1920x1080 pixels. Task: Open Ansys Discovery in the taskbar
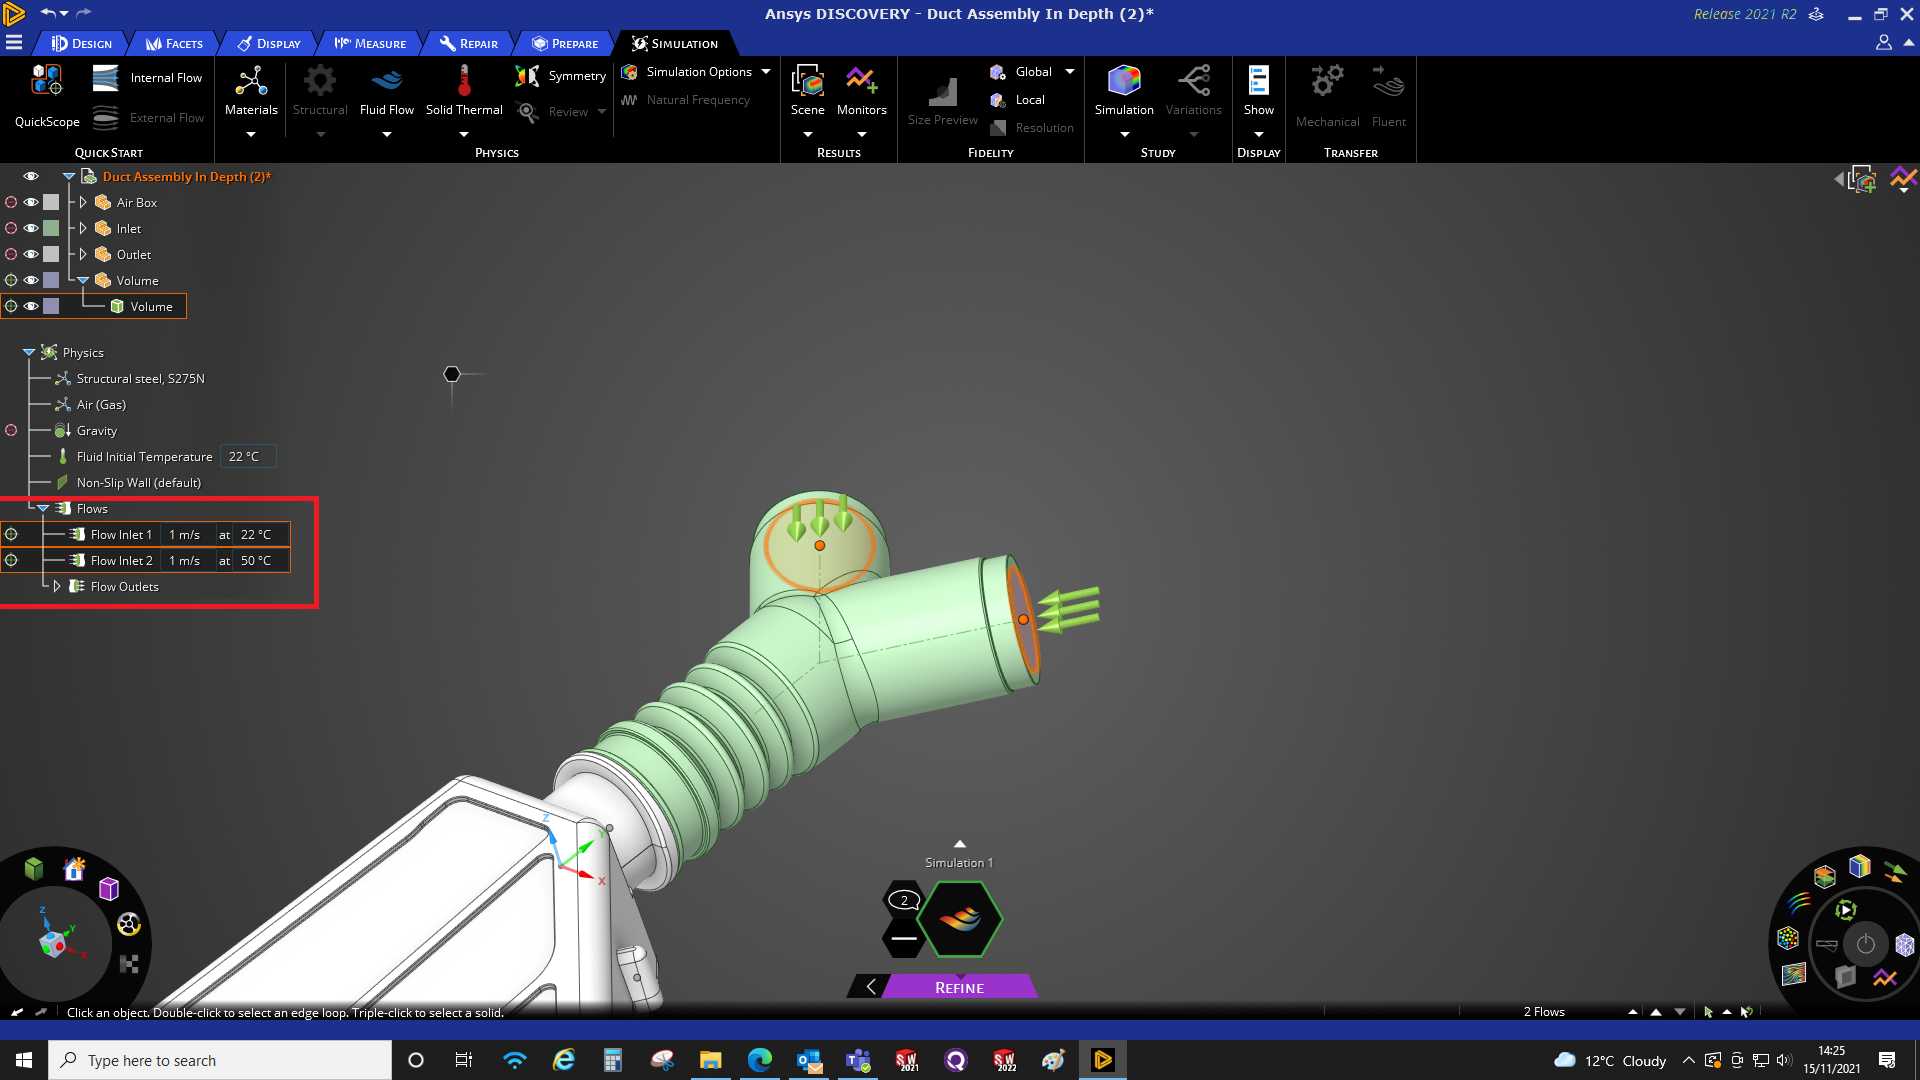pyautogui.click(x=1103, y=1060)
